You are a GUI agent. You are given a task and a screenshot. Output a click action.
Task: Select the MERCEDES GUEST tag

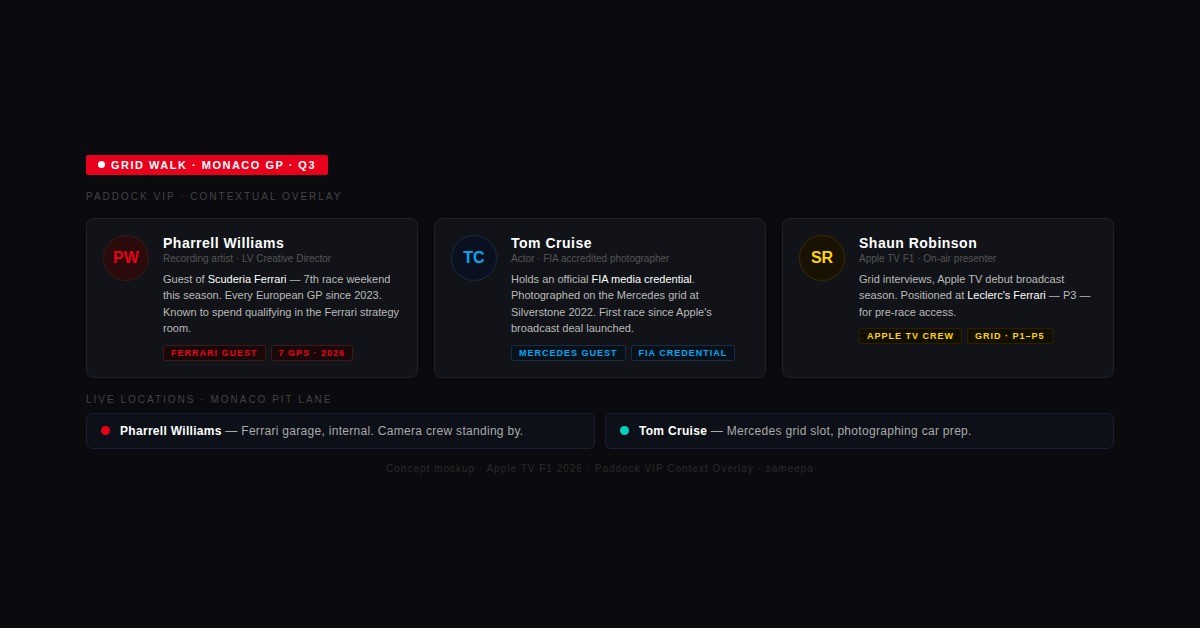tap(568, 353)
